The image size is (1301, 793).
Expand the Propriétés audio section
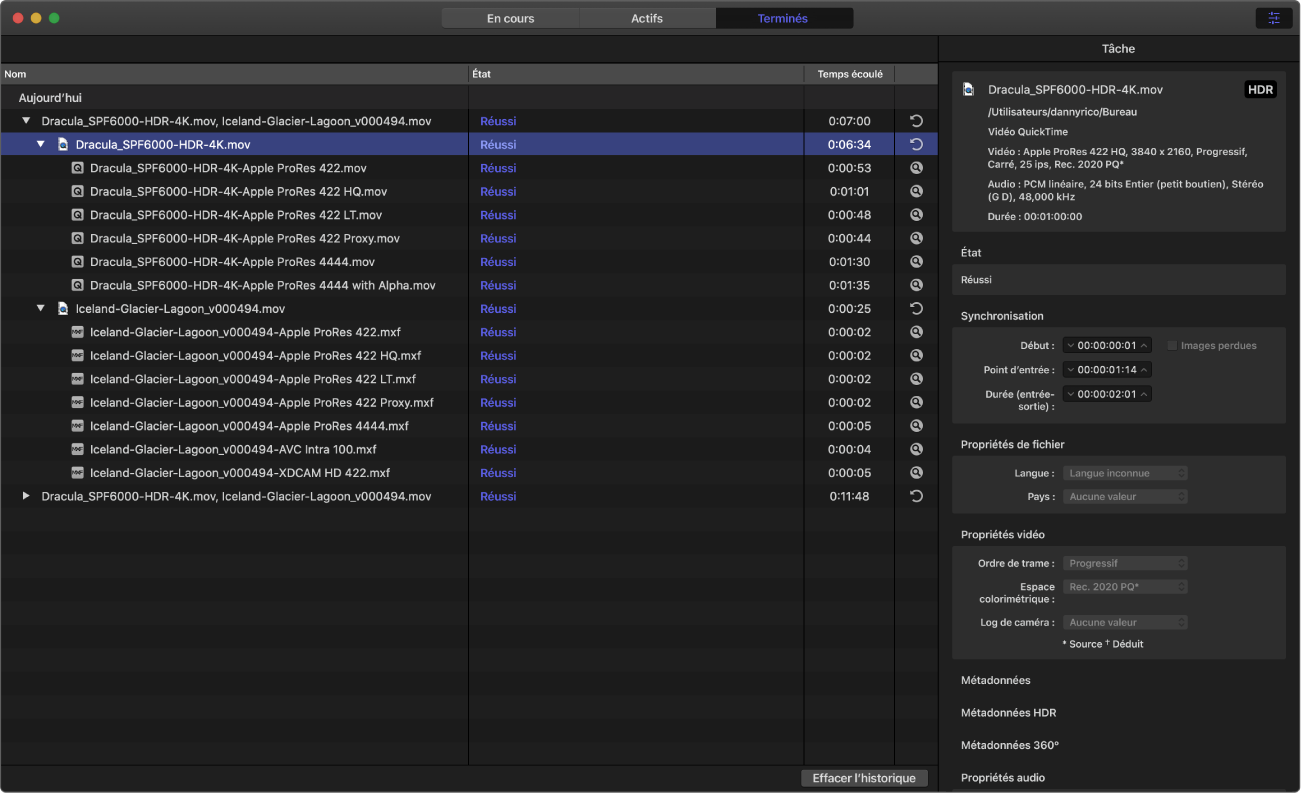click(x=1003, y=777)
